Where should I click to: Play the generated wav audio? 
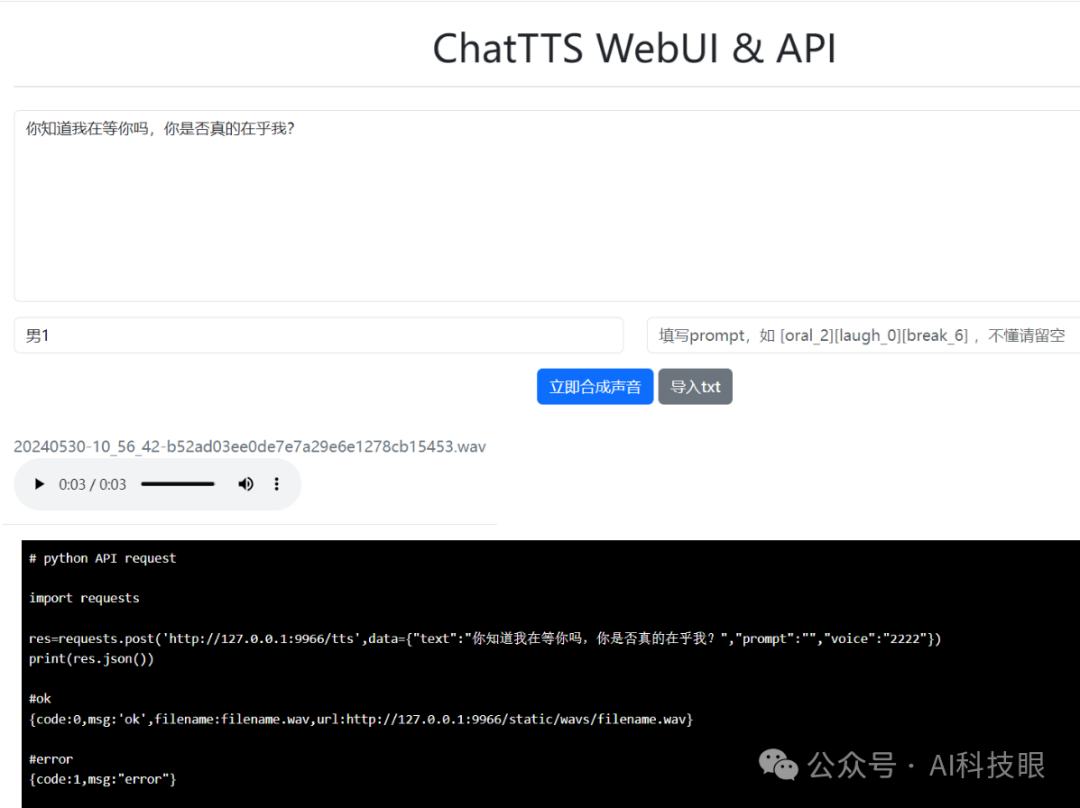coord(39,485)
